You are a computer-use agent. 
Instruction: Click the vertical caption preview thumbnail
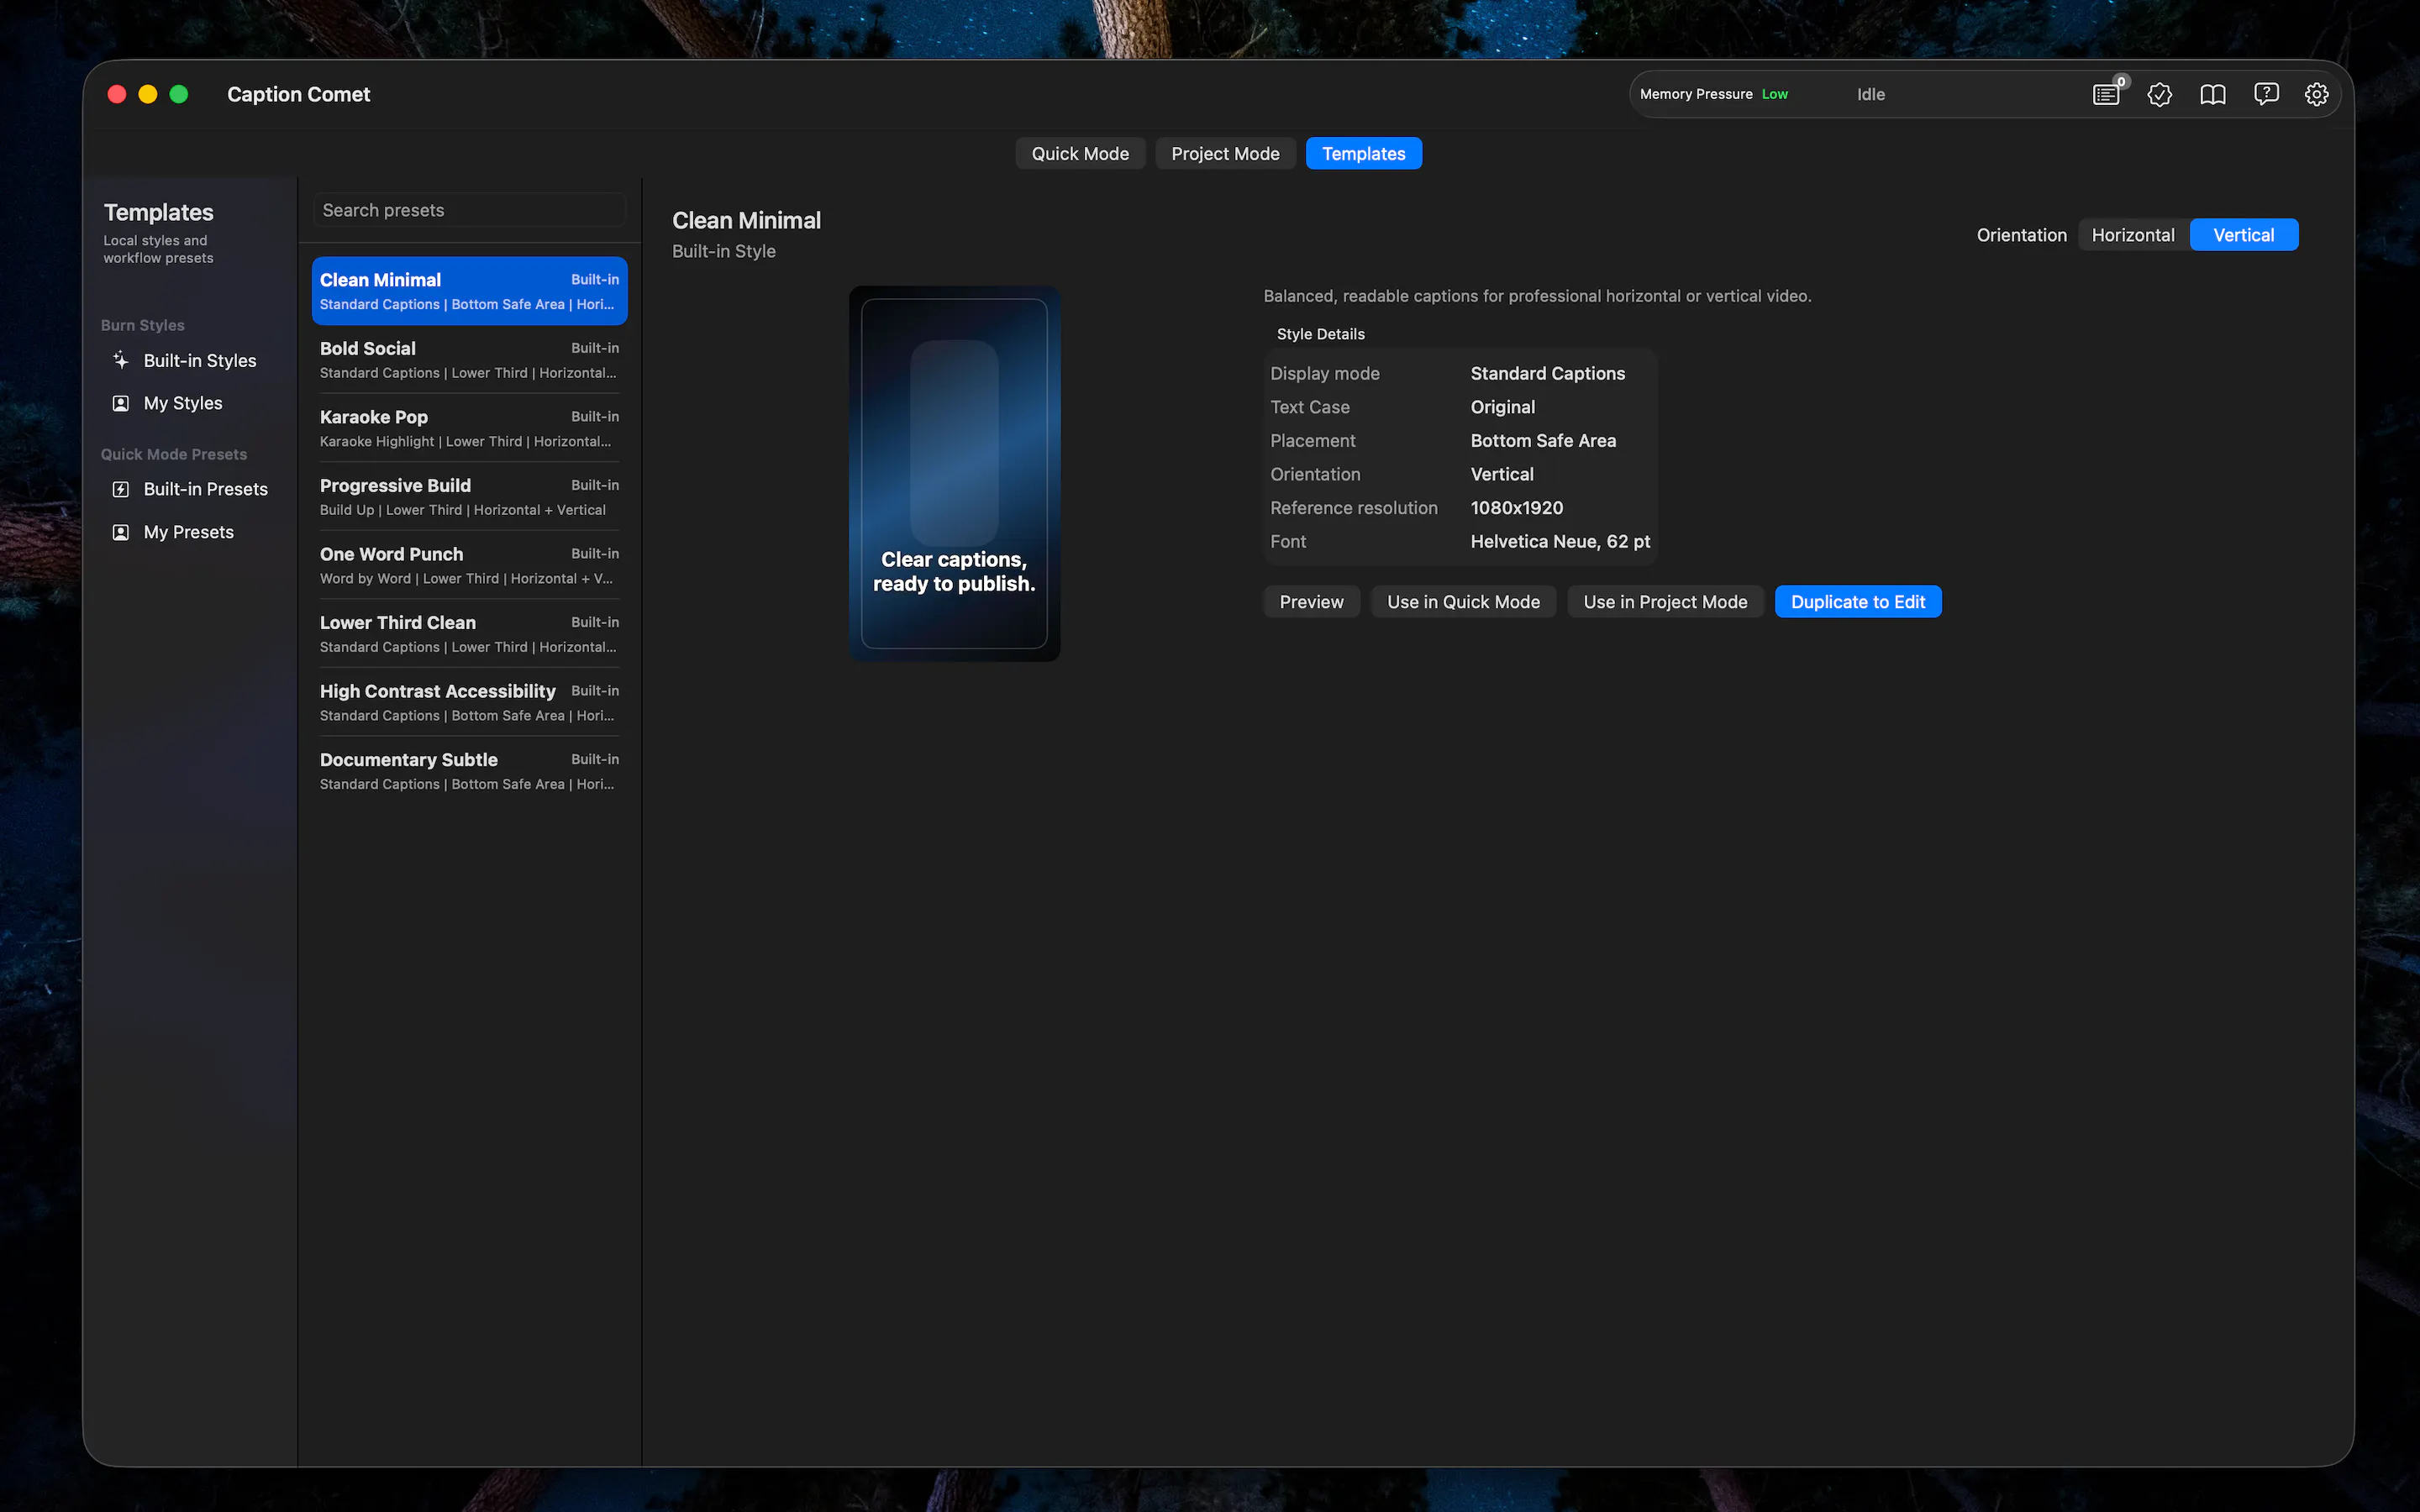[954, 473]
